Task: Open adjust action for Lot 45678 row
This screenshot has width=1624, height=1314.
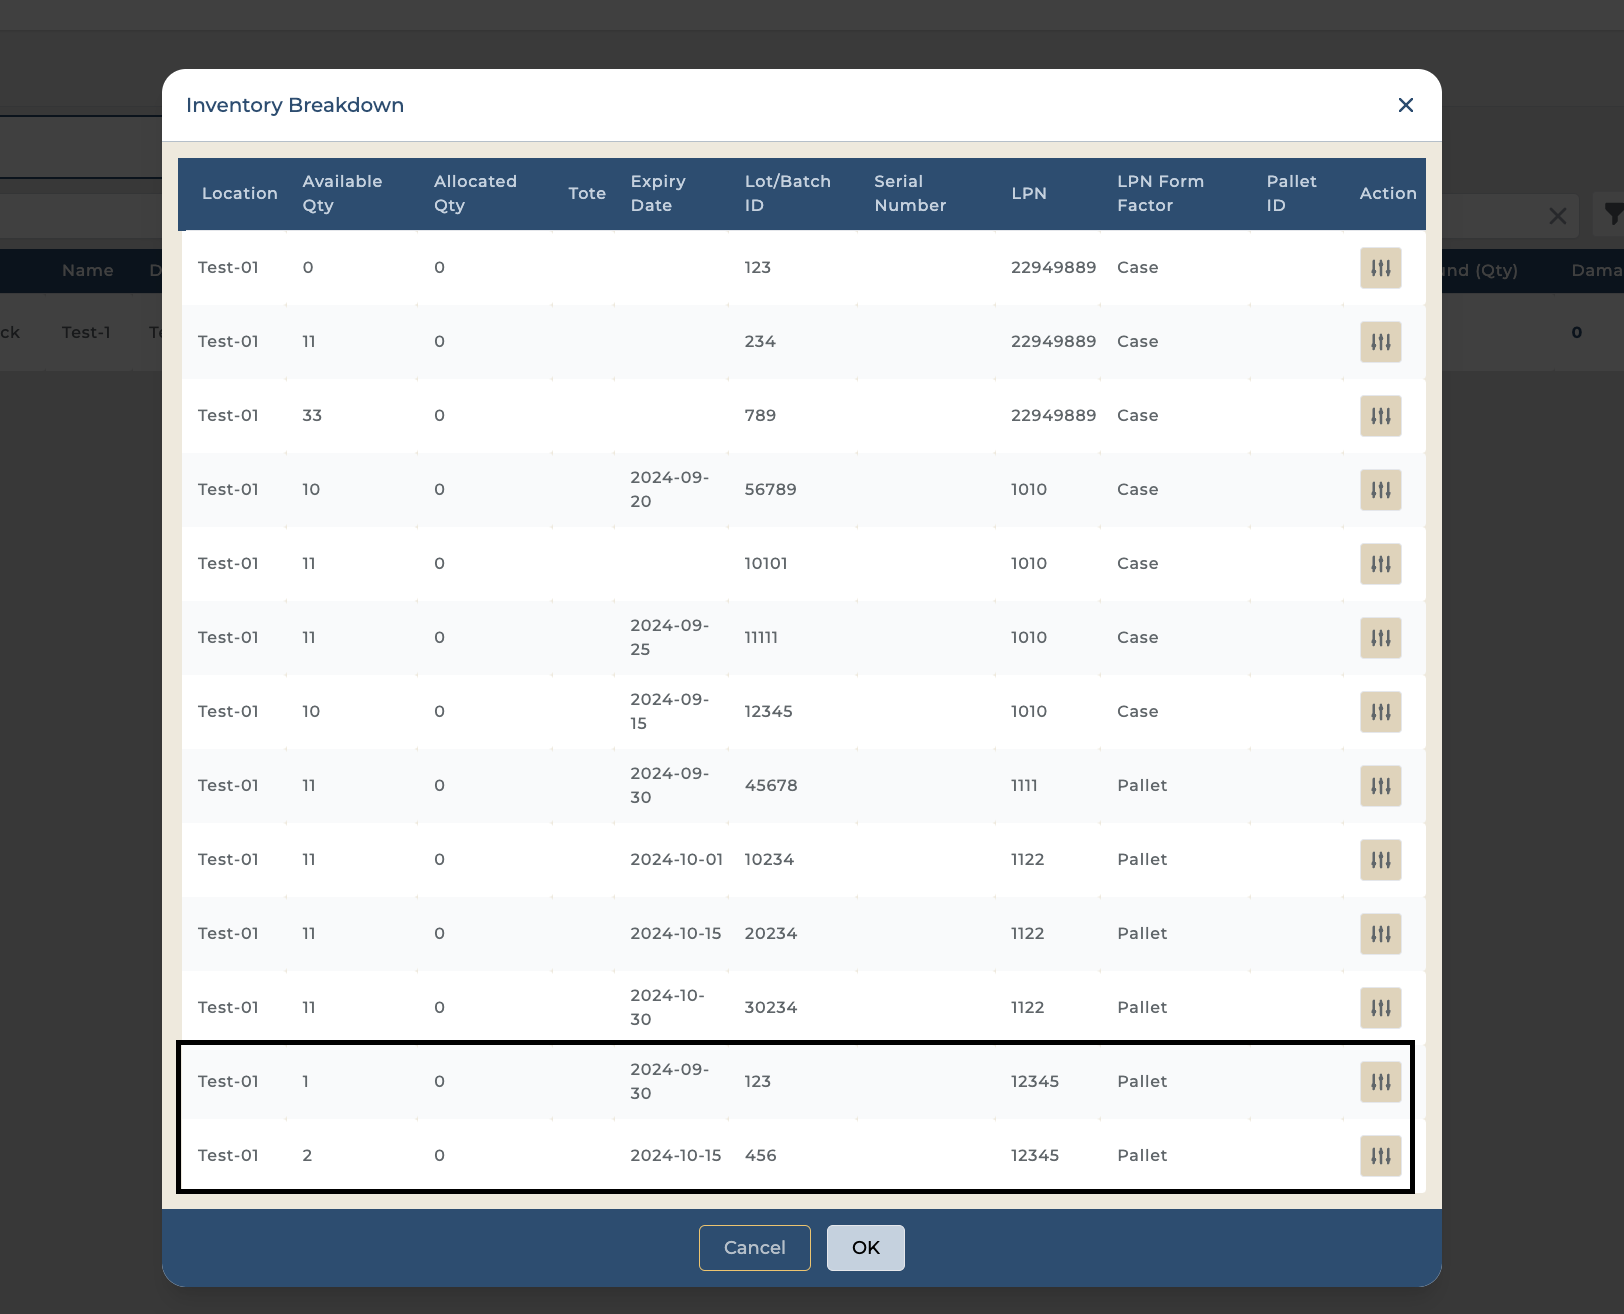Action: 1380,786
